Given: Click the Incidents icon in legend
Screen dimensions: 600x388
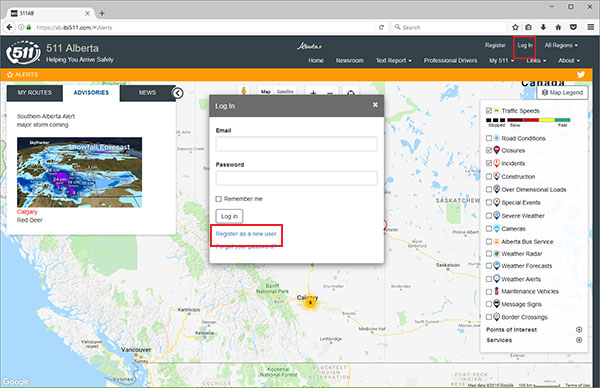Looking at the screenshot, I should [x=496, y=163].
